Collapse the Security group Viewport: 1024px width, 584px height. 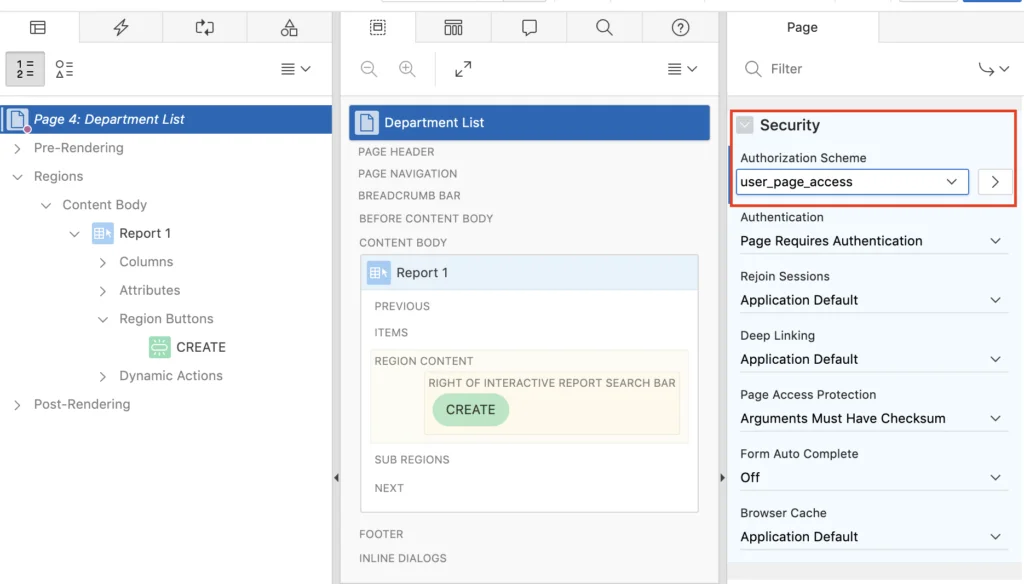tap(744, 125)
